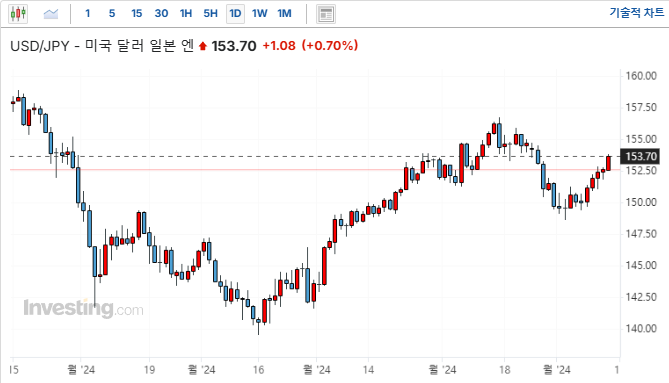The image size is (669, 383).
Task: Select the 1M timeframe
Action: [284, 14]
